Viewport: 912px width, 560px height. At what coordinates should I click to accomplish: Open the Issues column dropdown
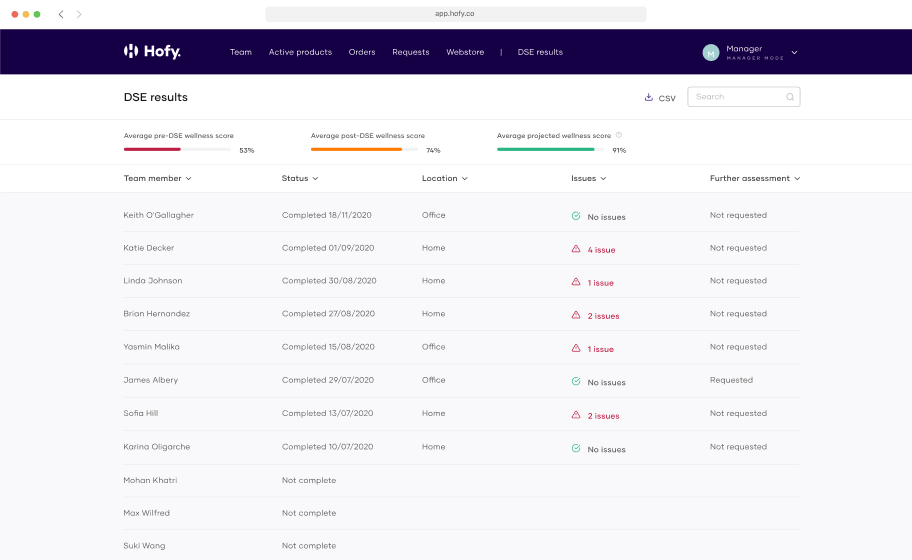588,178
